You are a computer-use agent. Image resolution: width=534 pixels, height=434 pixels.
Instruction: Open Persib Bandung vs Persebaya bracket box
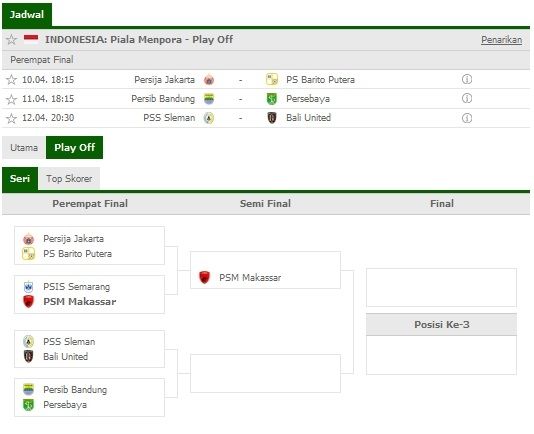90,397
